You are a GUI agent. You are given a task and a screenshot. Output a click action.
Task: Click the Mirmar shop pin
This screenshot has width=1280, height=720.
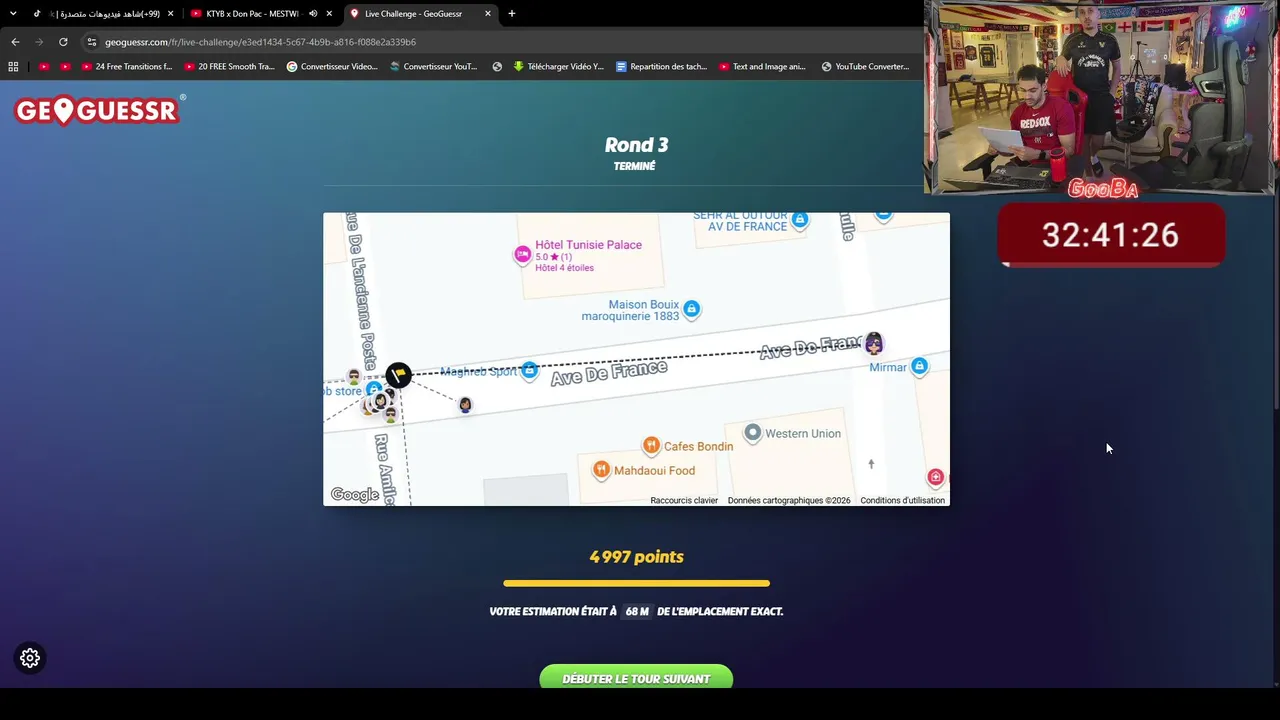point(919,367)
